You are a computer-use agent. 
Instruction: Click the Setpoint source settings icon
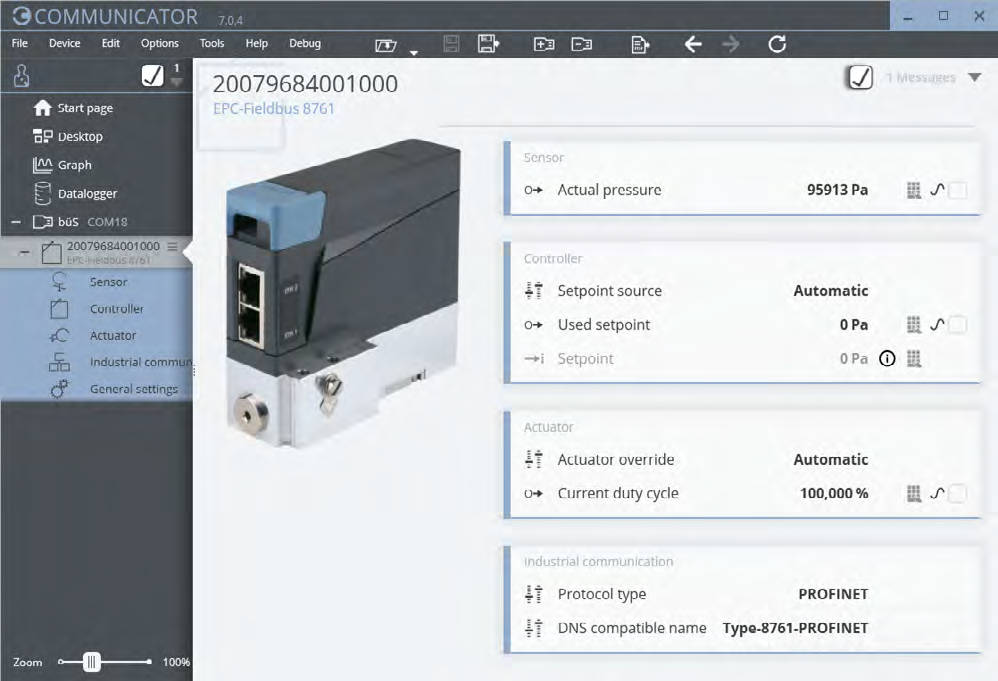click(x=533, y=291)
